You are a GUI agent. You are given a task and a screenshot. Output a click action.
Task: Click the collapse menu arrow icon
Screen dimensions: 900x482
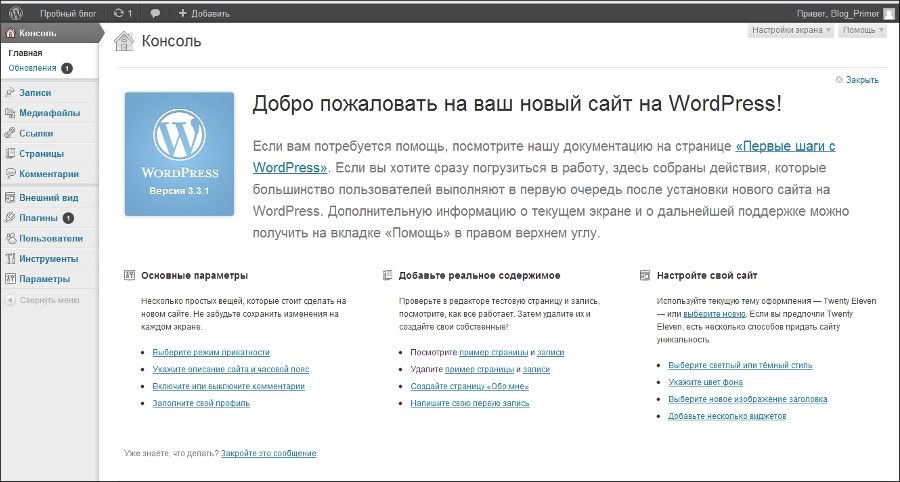[x=10, y=300]
